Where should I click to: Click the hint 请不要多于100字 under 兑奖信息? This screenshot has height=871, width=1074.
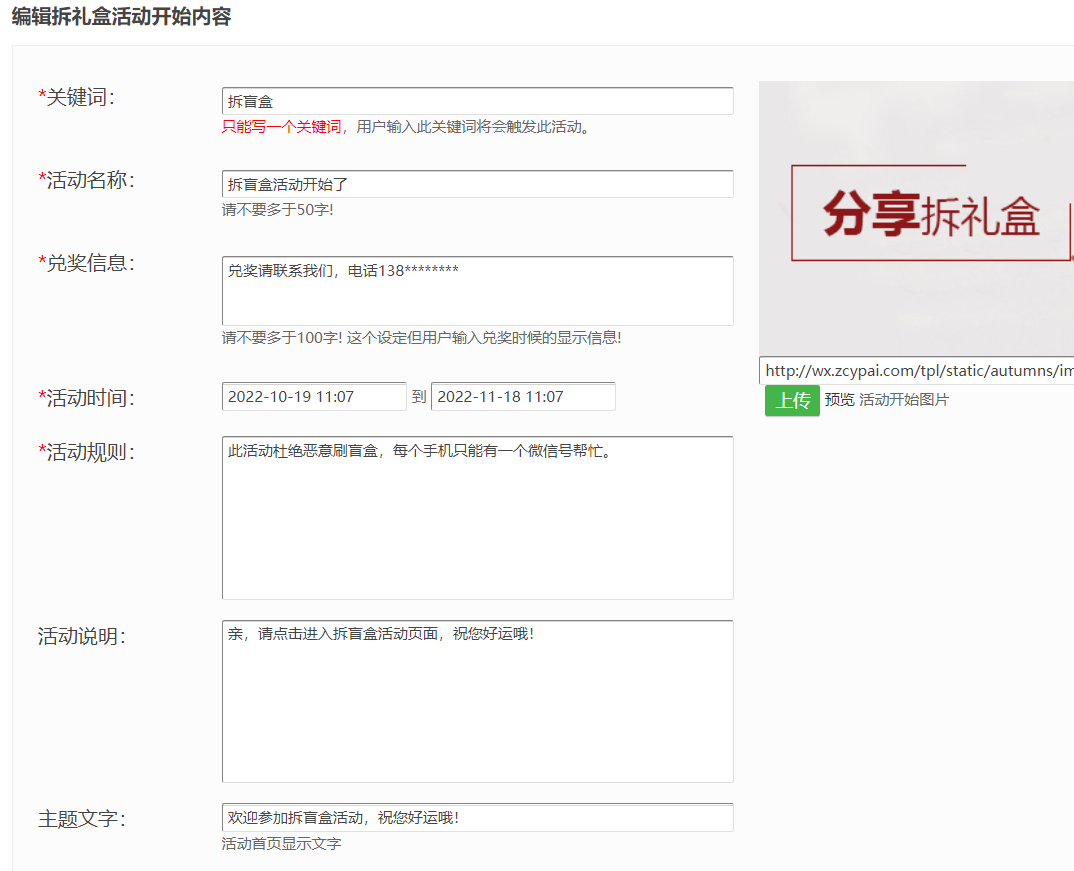[421, 338]
